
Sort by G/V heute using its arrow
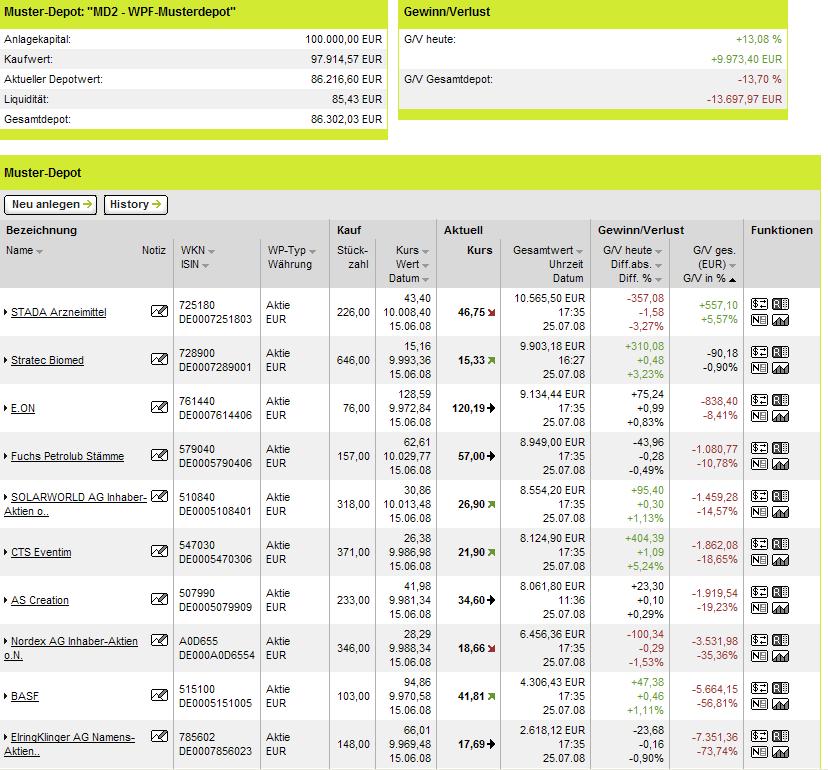pos(658,251)
